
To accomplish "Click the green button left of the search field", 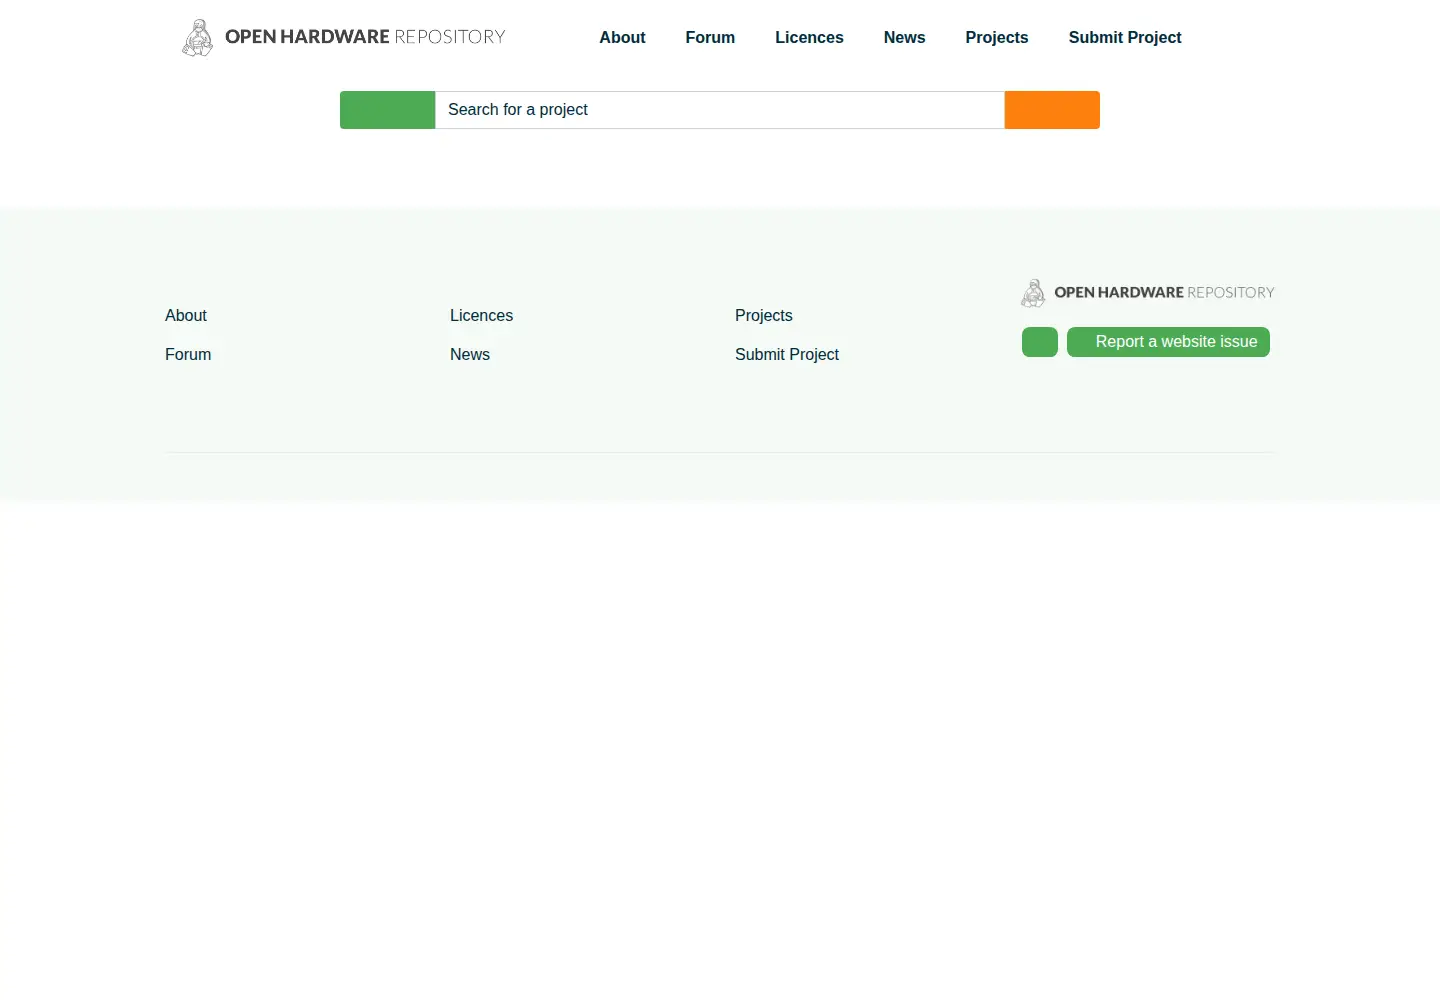I will click(x=387, y=110).
